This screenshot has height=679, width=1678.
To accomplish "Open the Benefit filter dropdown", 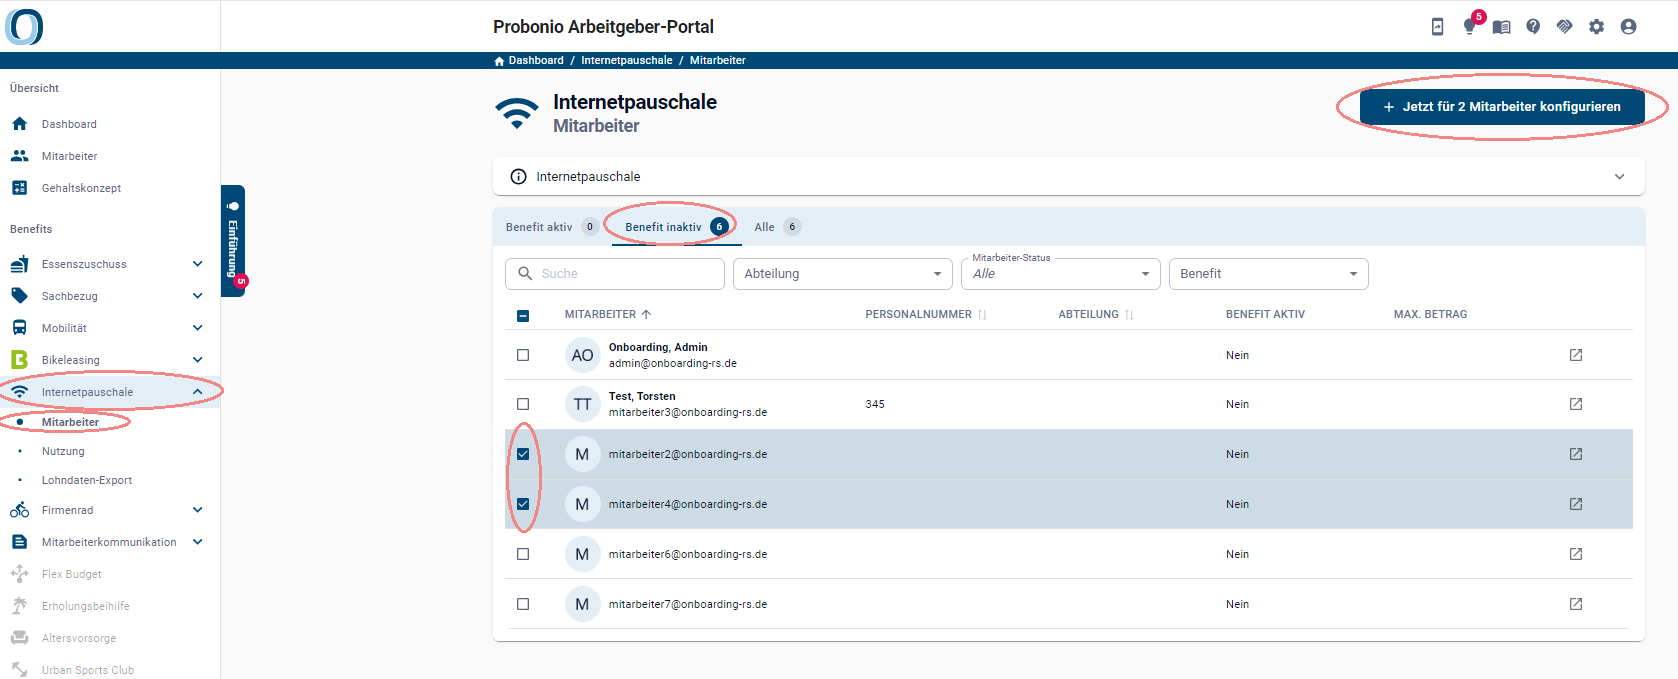I will tap(1269, 274).
